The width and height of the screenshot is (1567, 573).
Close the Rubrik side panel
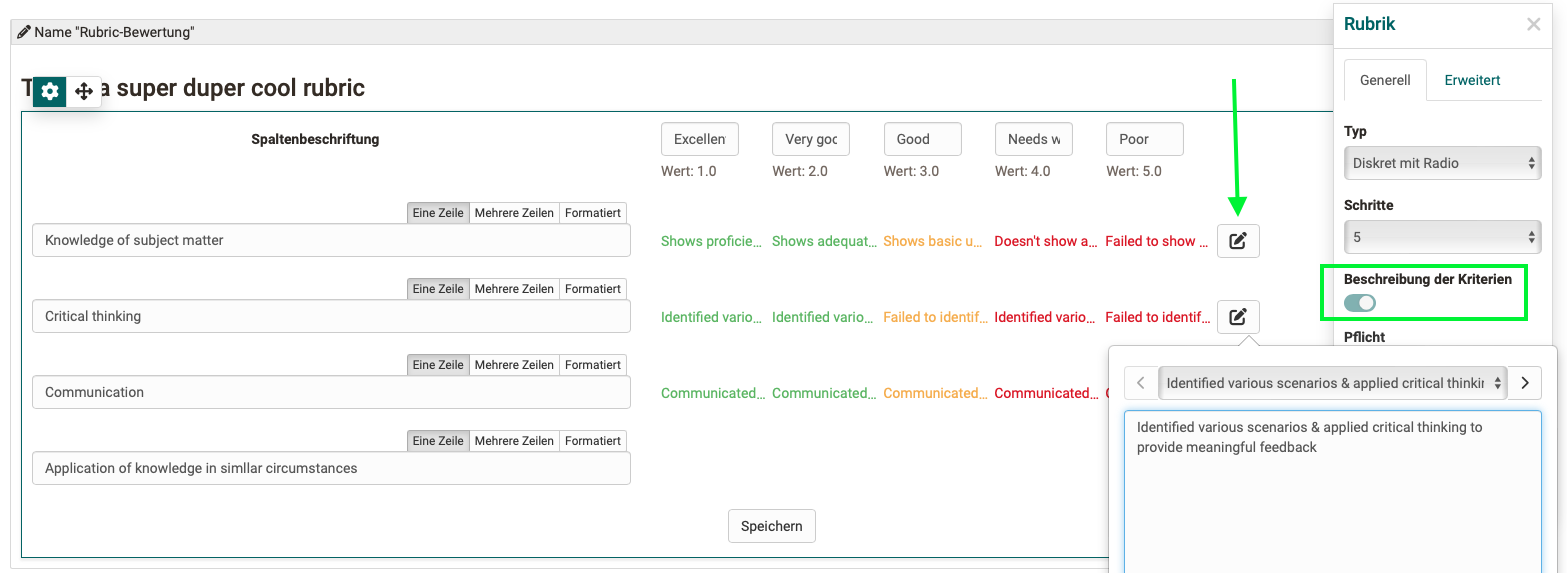click(1533, 25)
